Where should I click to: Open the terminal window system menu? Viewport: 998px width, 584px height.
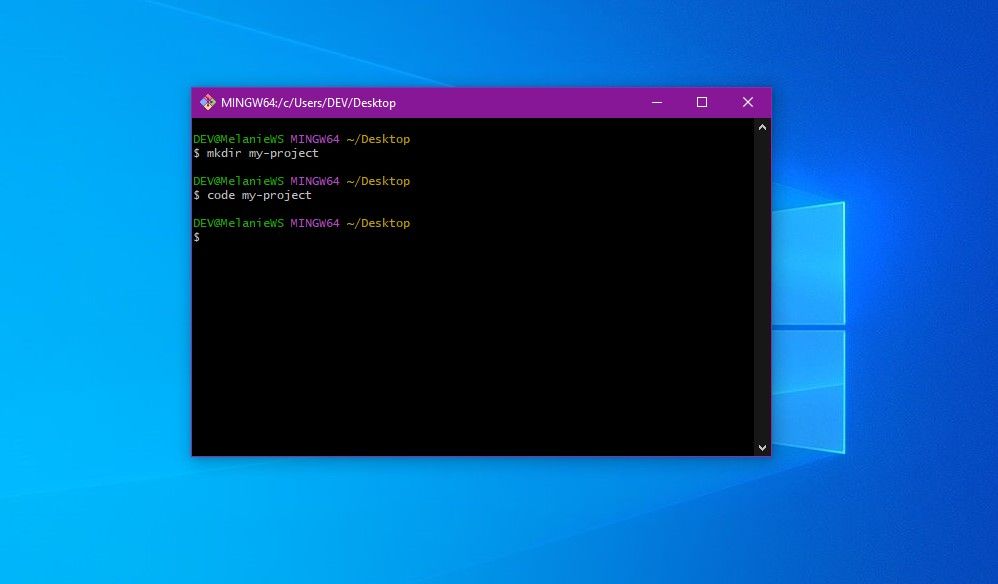[208, 102]
